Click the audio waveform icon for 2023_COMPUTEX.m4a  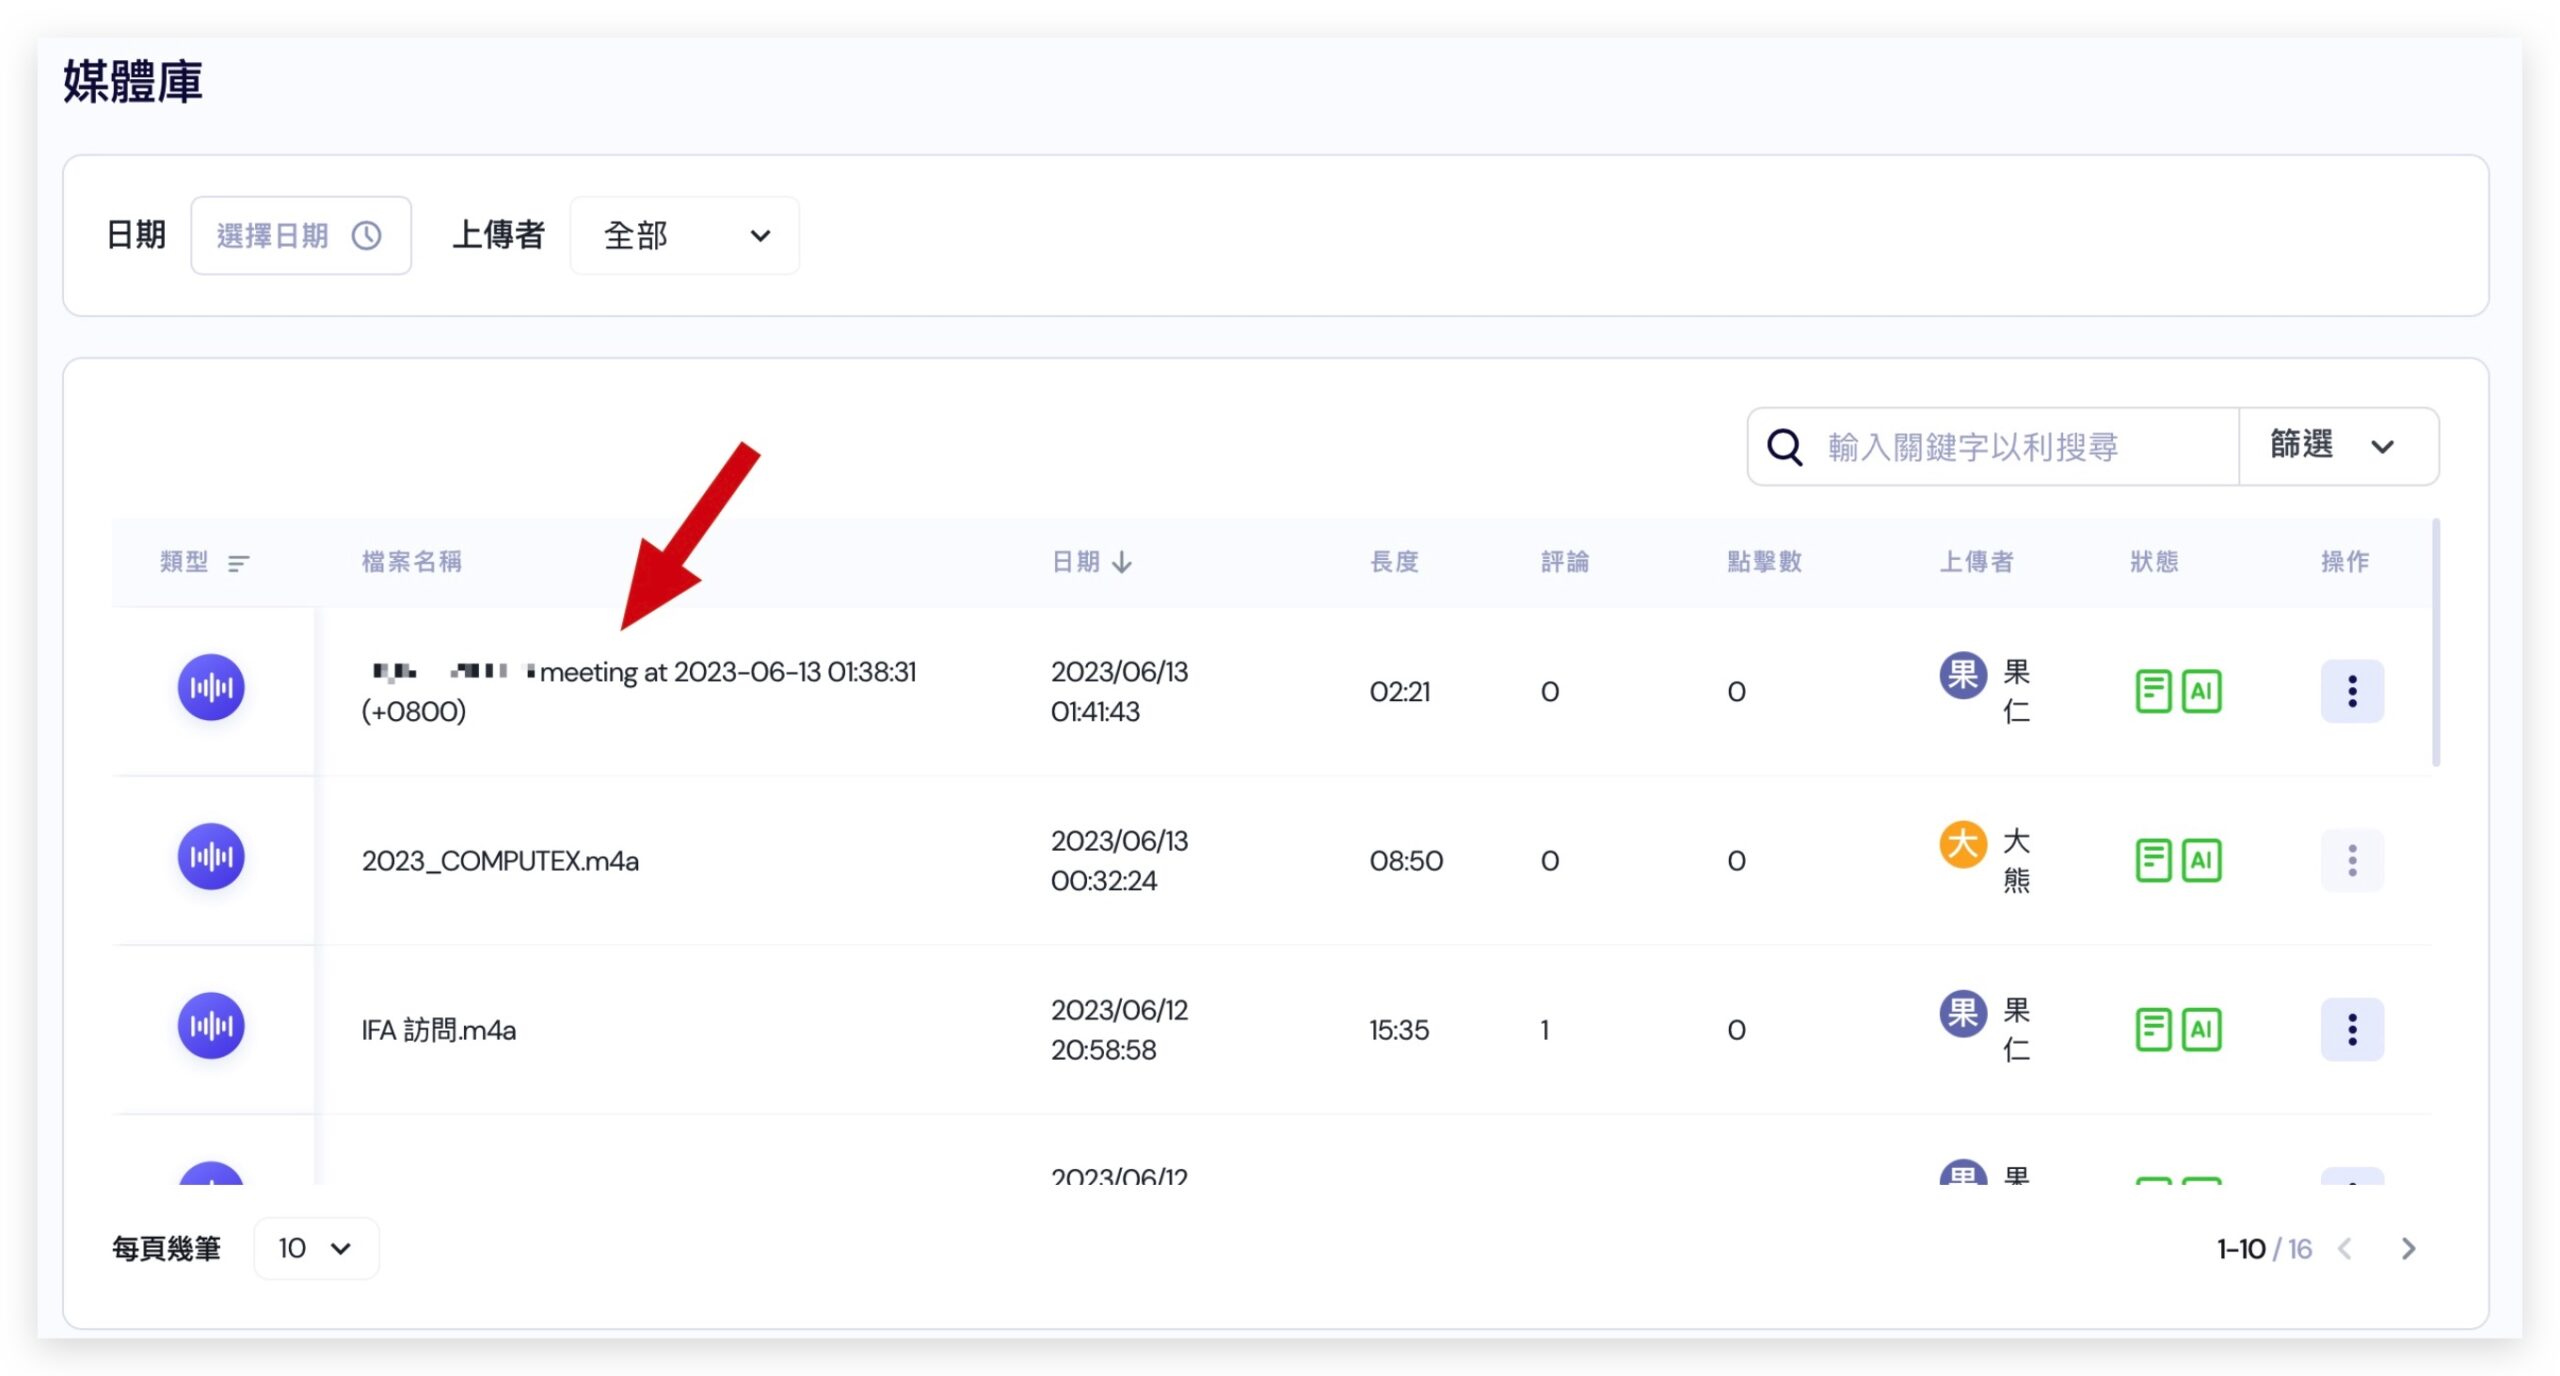(x=211, y=857)
